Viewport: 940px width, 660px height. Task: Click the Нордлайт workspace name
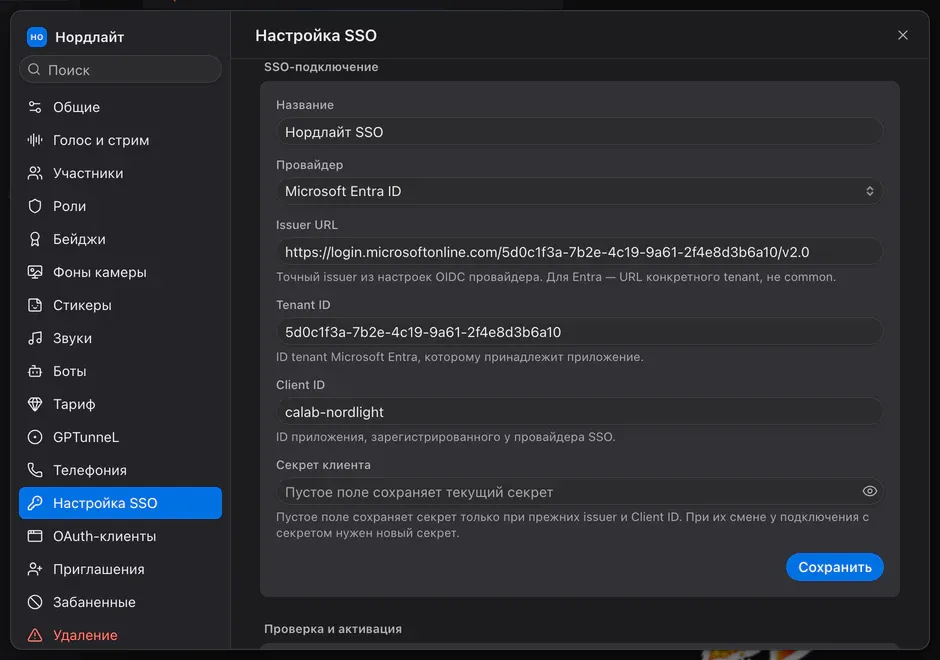coord(89,37)
